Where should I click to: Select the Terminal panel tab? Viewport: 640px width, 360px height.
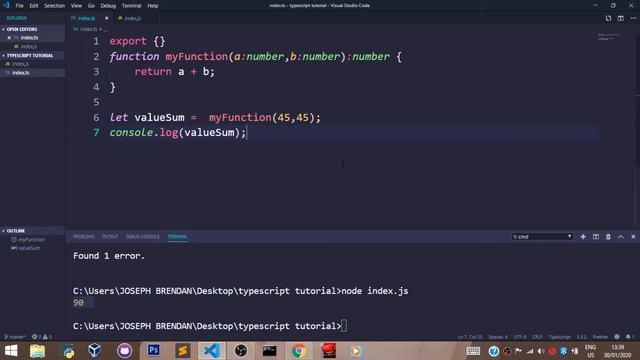[177, 237]
